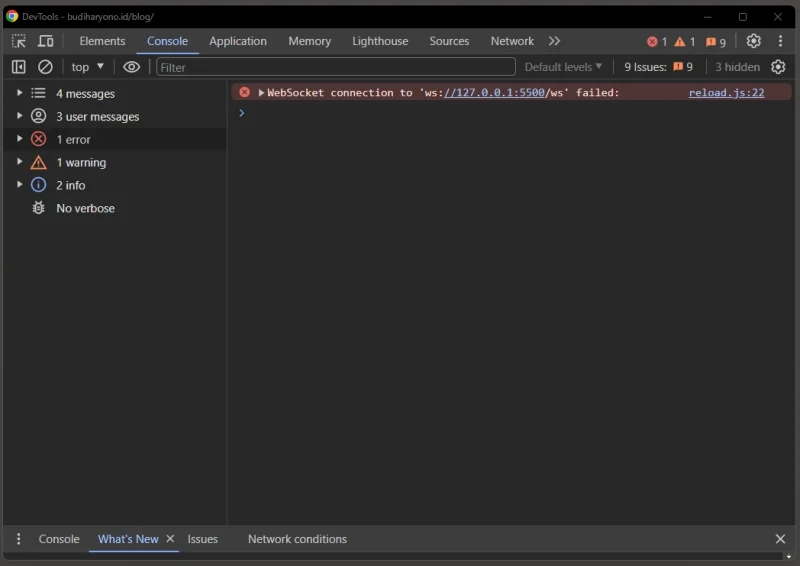Expand the 3 user messages group
This screenshot has width=800, height=566.
click(19, 116)
